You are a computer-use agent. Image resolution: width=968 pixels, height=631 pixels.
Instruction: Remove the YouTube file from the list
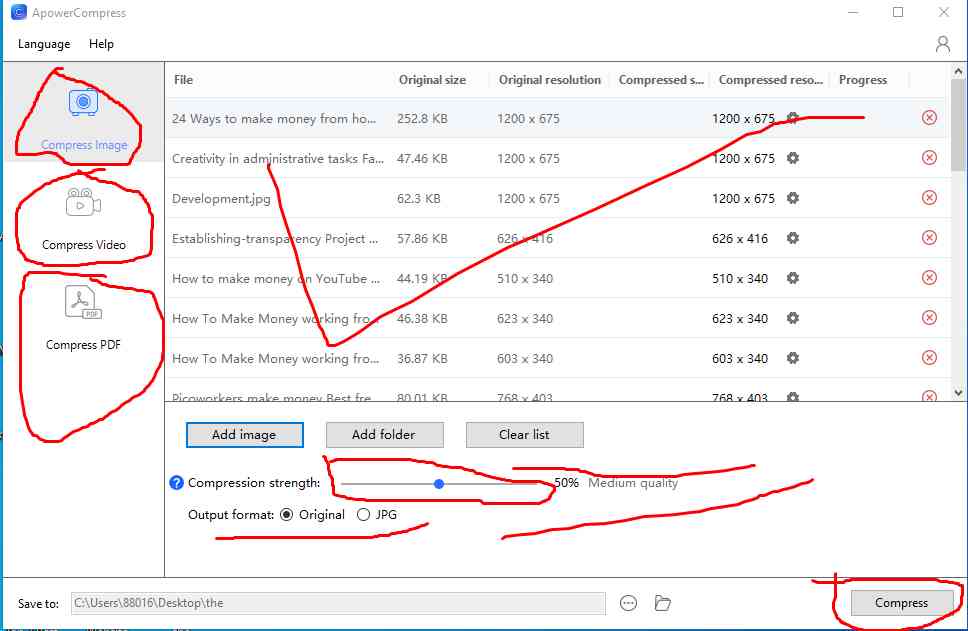point(929,278)
